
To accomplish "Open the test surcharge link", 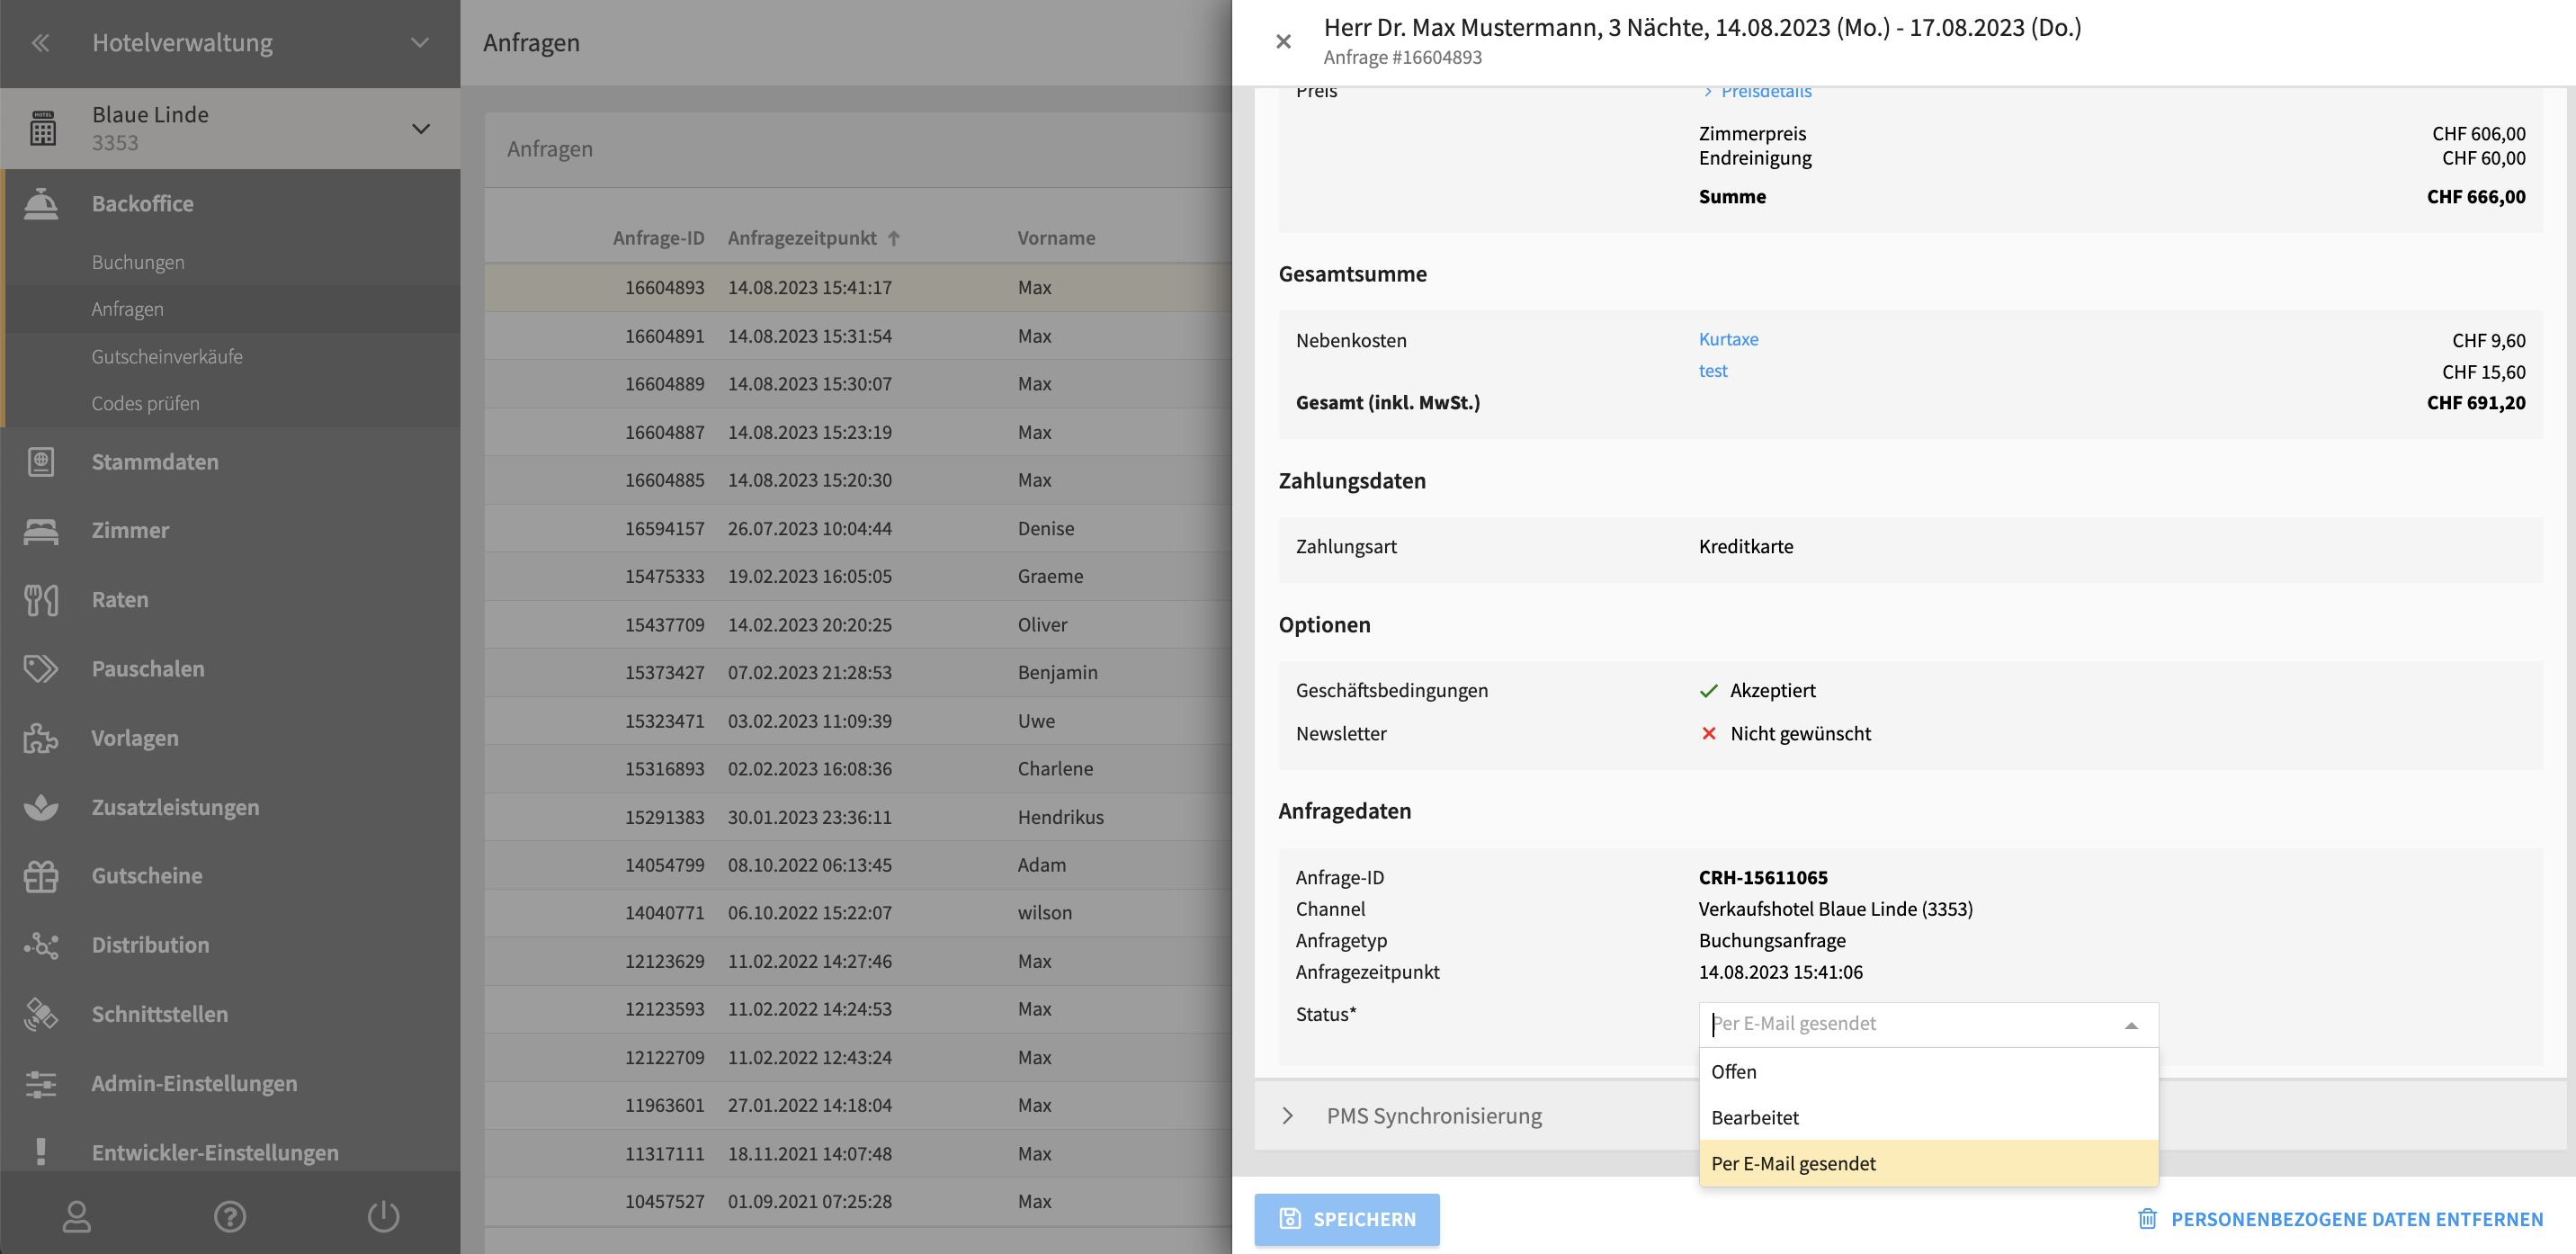I will [1712, 370].
